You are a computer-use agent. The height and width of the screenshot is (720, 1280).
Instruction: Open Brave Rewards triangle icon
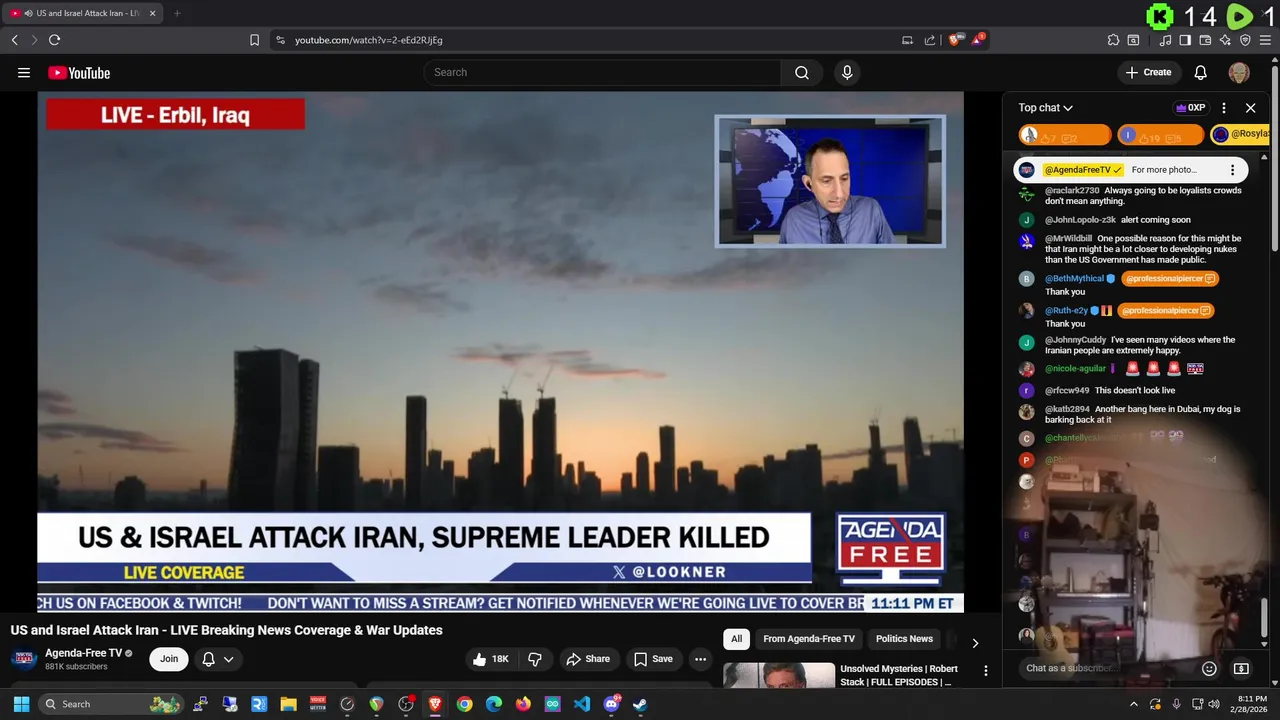coord(979,40)
